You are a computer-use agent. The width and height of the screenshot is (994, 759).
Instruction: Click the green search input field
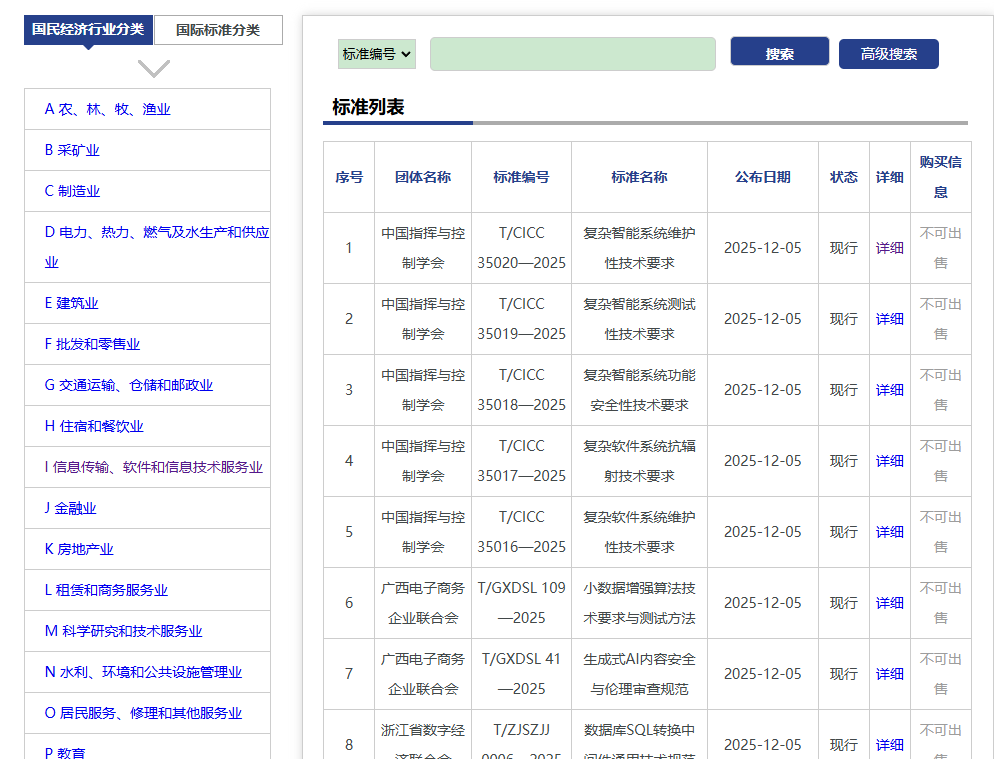pyautogui.click(x=572, y=54)
